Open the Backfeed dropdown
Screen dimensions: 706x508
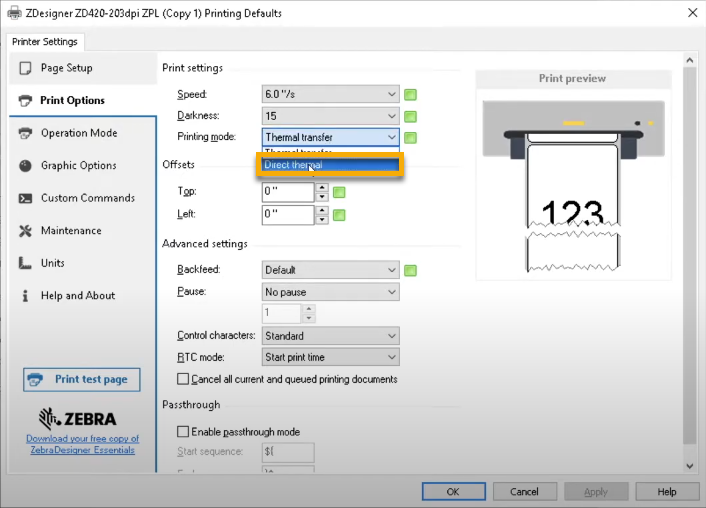[330, 270]
